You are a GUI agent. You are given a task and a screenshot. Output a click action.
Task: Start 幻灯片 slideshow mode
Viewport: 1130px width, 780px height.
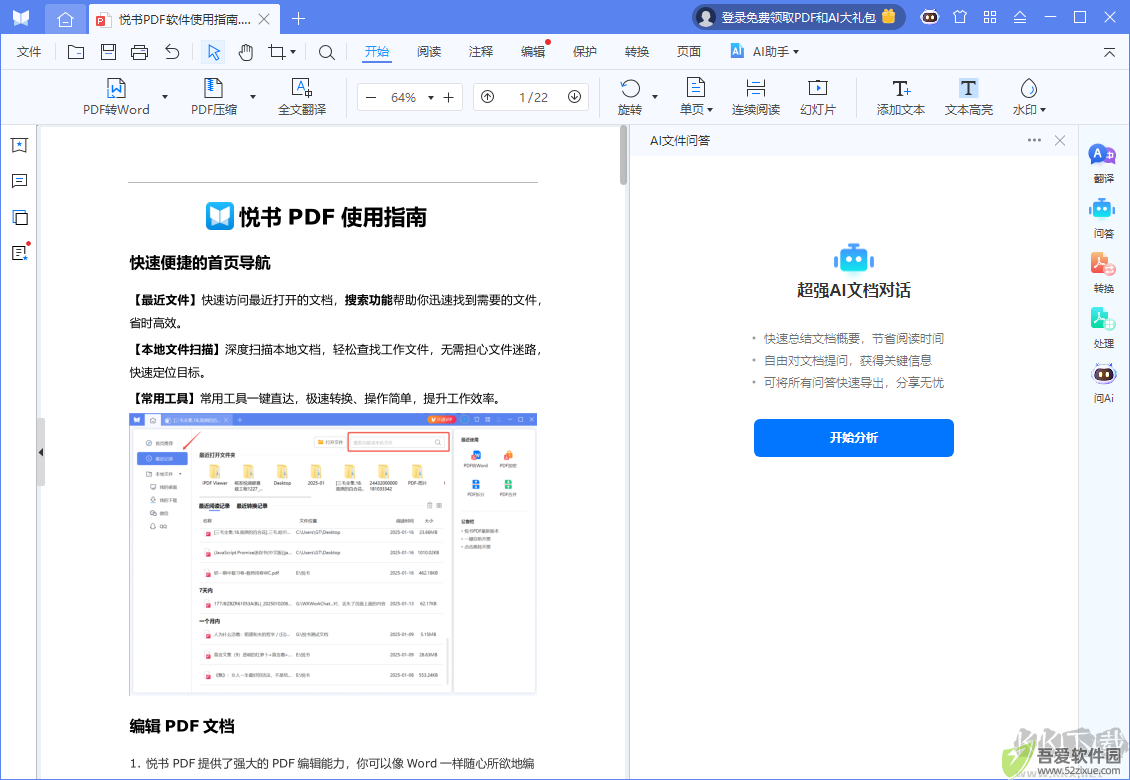click(818, 97)
